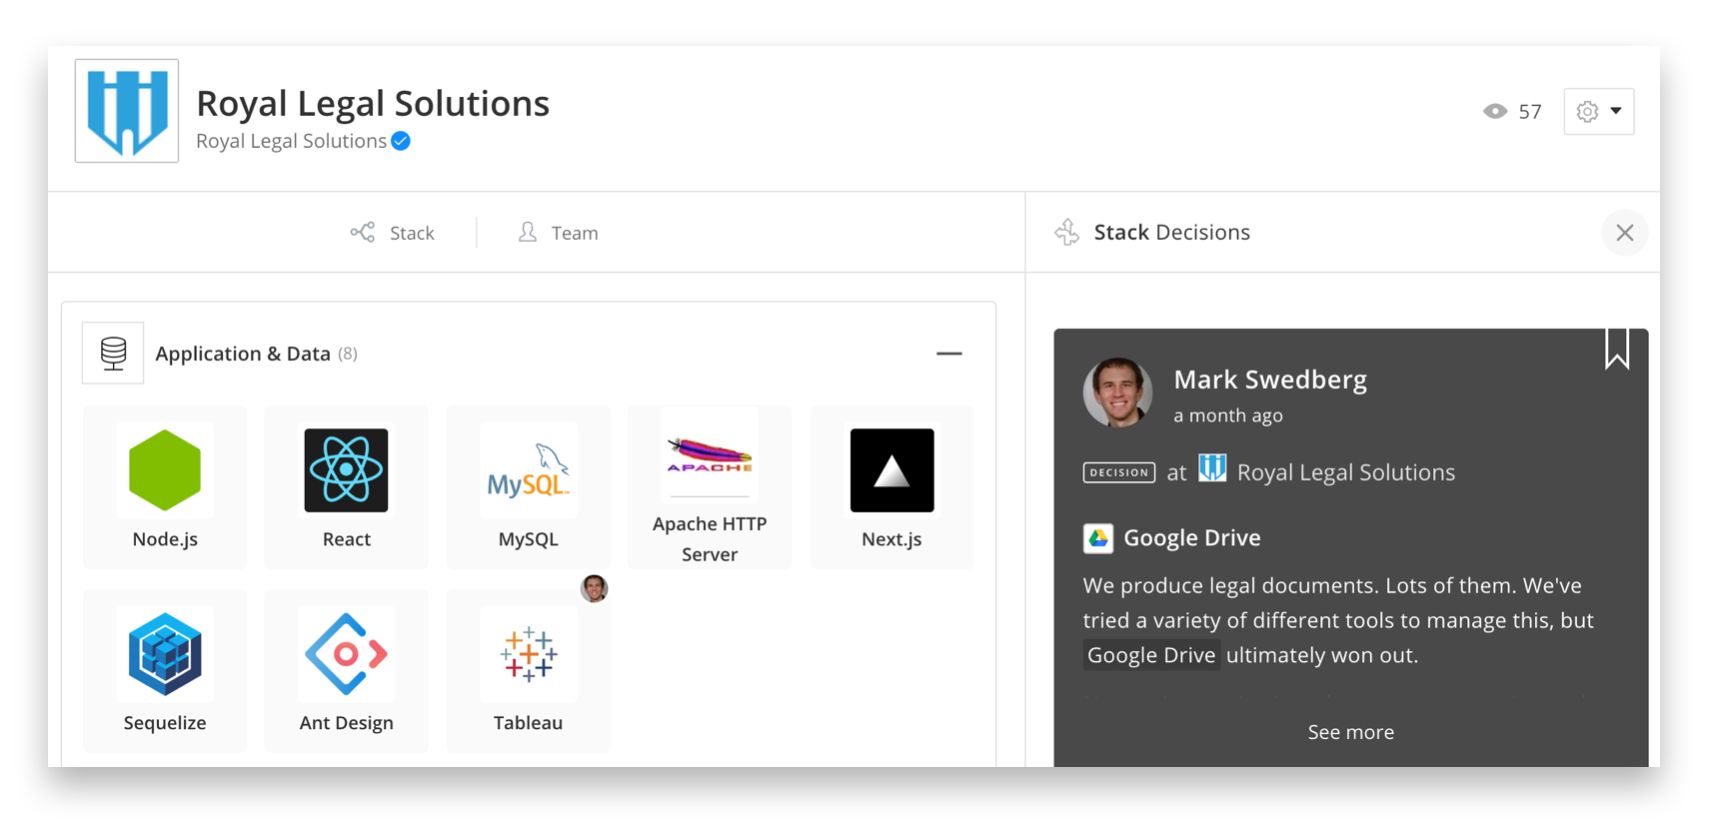Click the Stack tab share icon
The width and height of the screenshot is (1722, 830).
click(x=362, y=233)
